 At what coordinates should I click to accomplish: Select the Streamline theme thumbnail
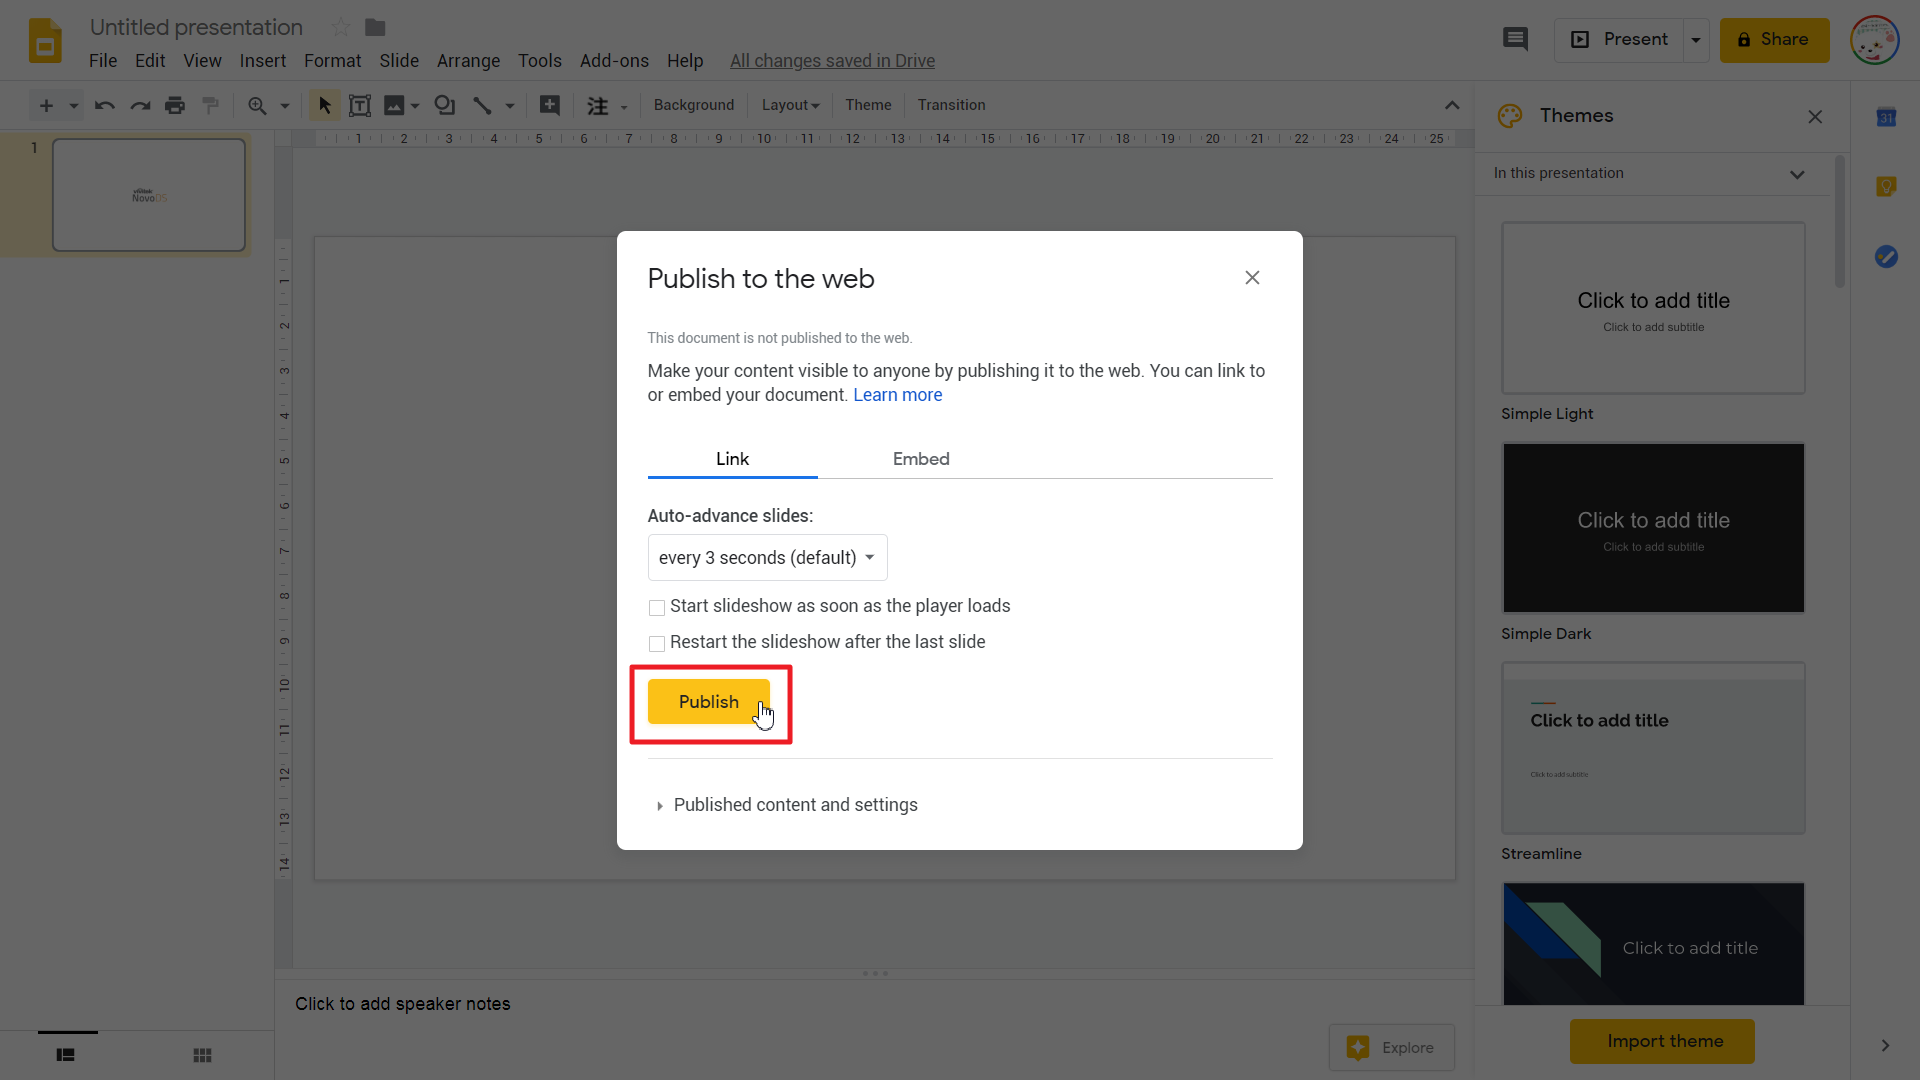1653,748
